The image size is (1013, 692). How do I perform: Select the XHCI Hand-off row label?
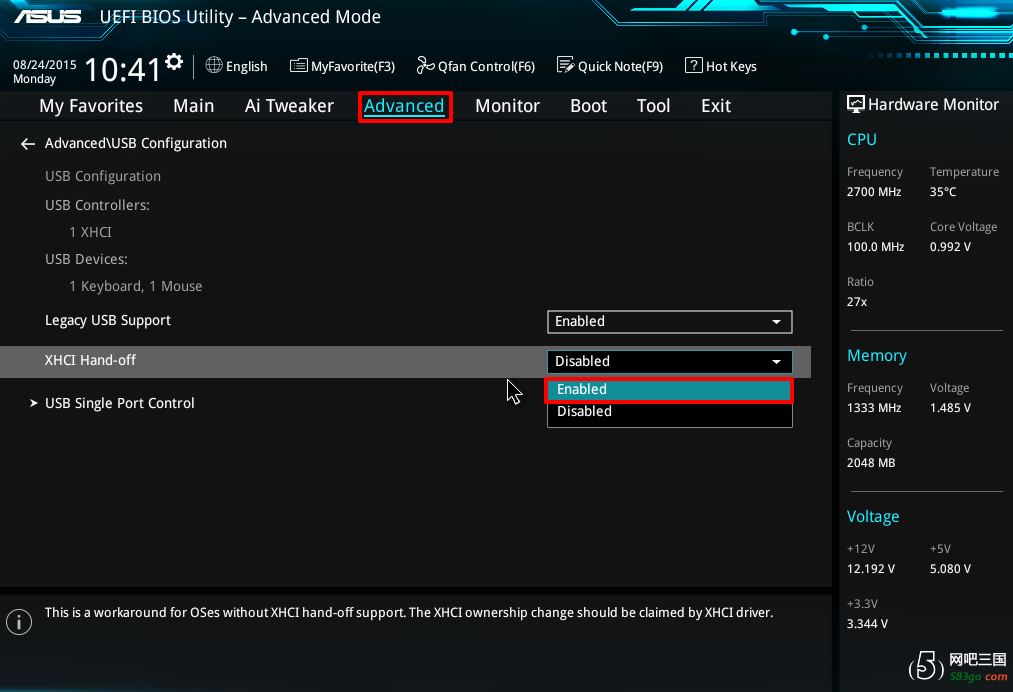[x=90, y=361]
